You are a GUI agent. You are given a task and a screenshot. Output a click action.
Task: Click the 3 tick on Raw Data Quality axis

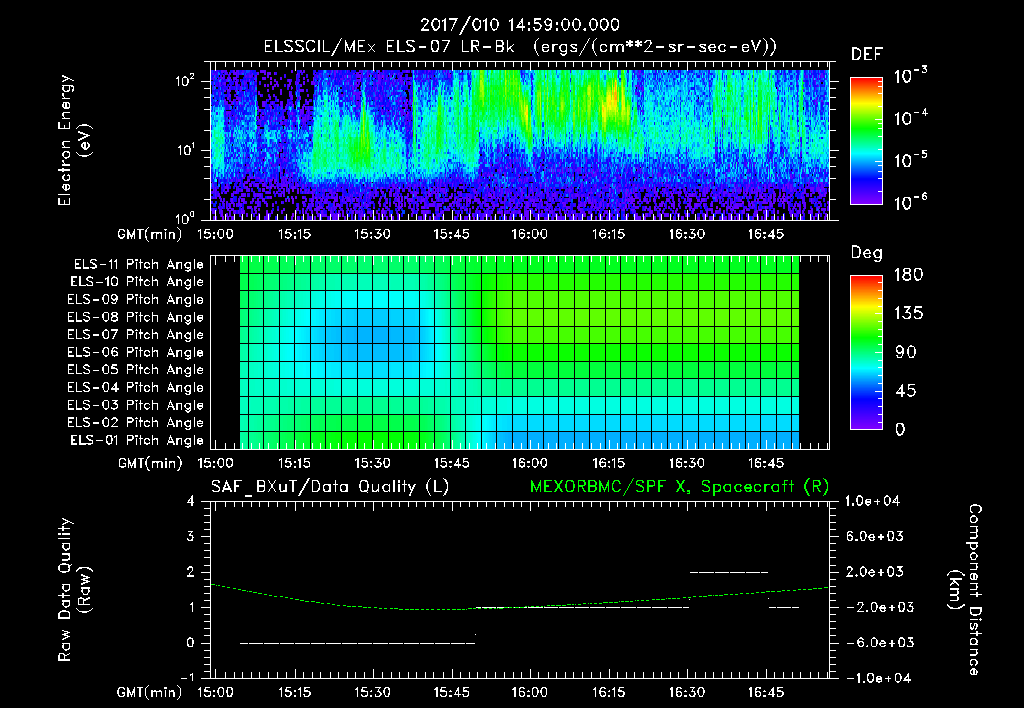click(x=191, y=537)
